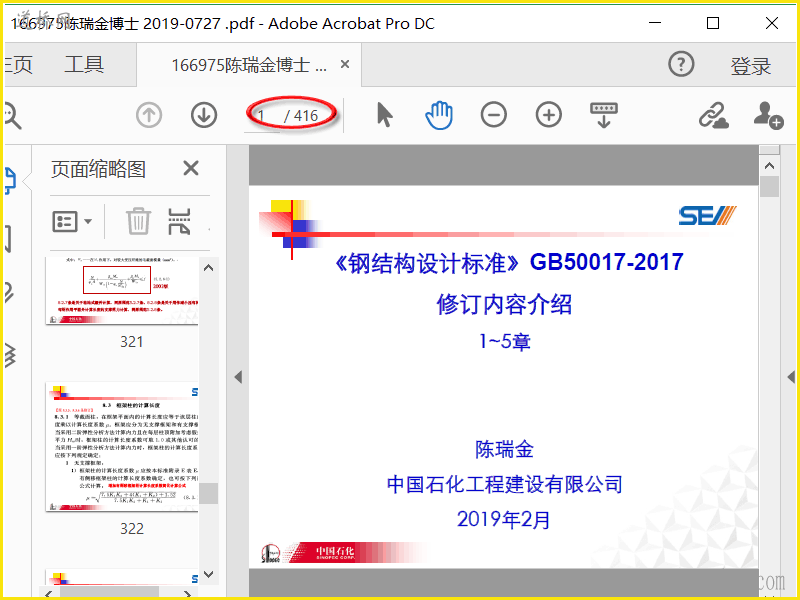Click the 1~5章 text on slide
800x600 pixels.
point(505,341)
